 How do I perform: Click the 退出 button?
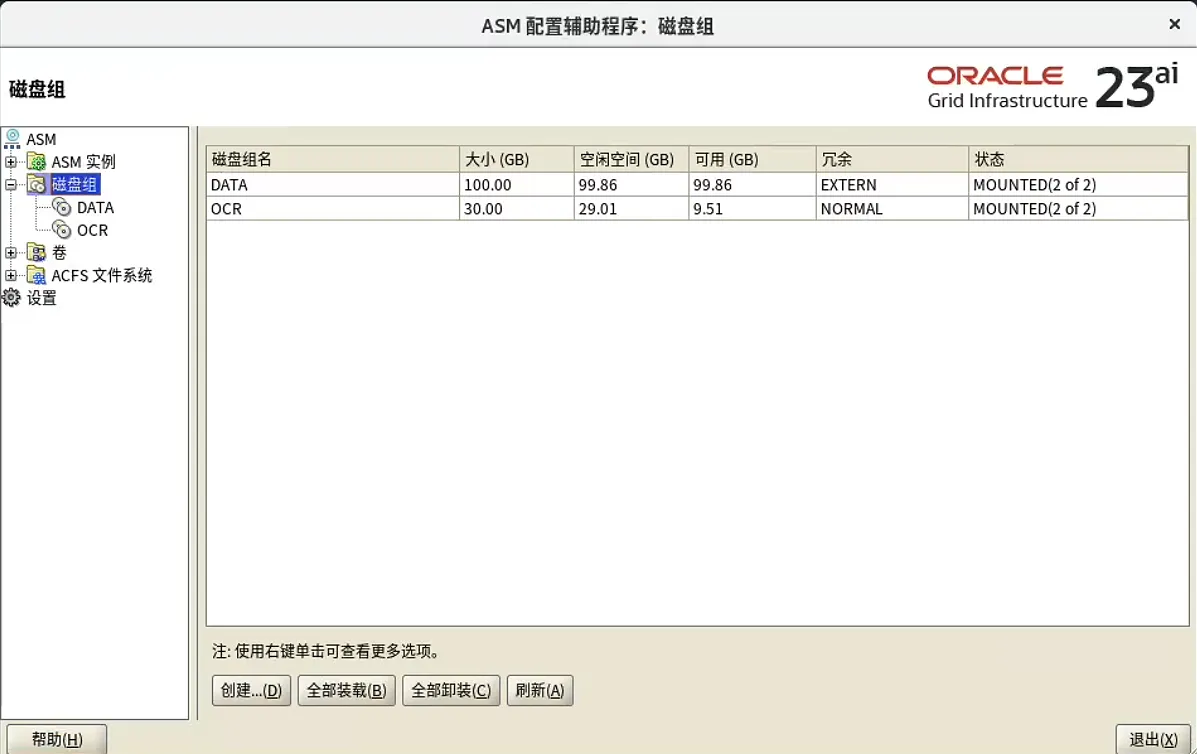coord(1153,738)
